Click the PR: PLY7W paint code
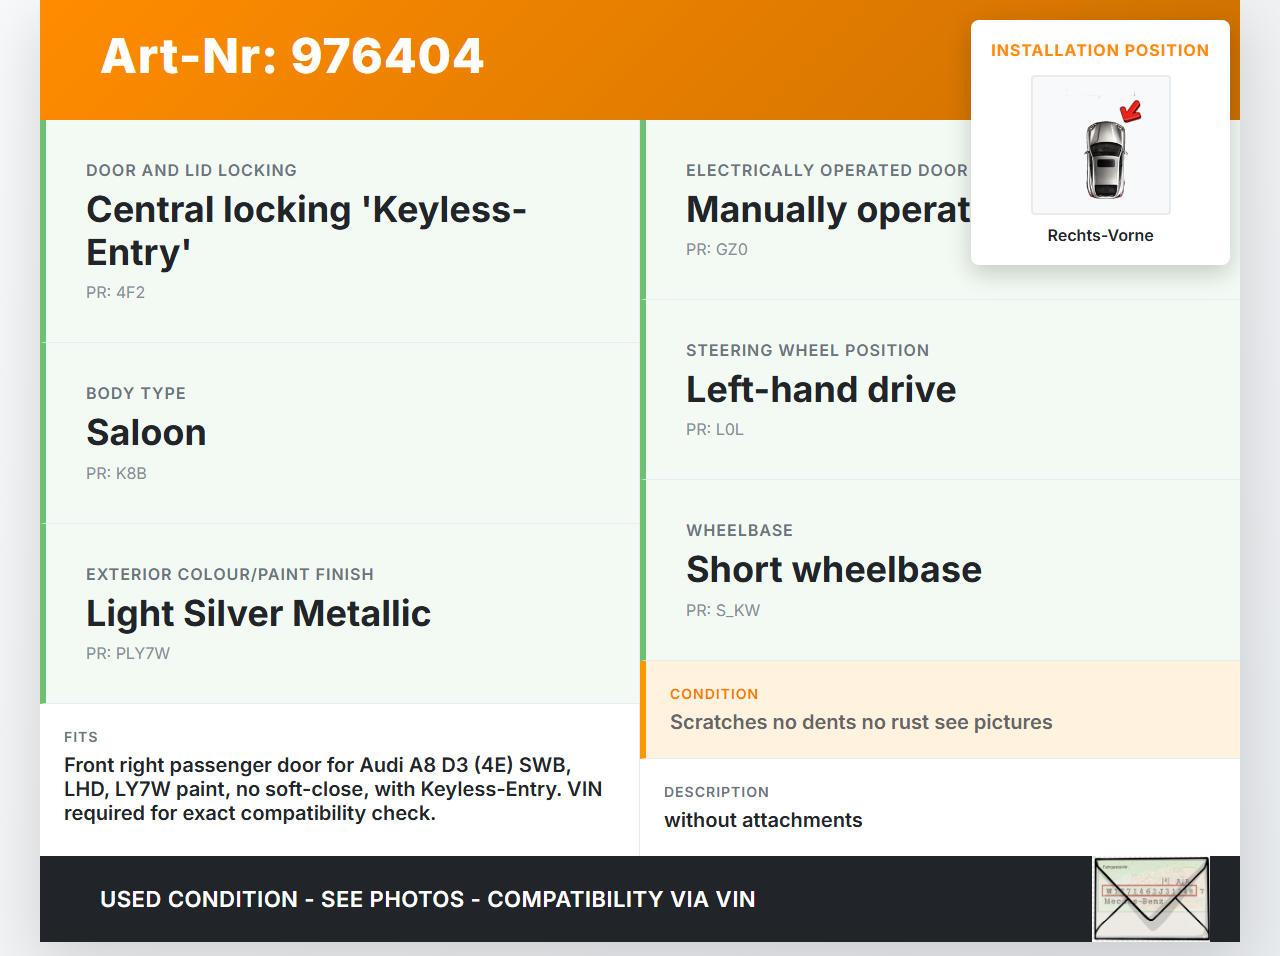 click(128, 653)
